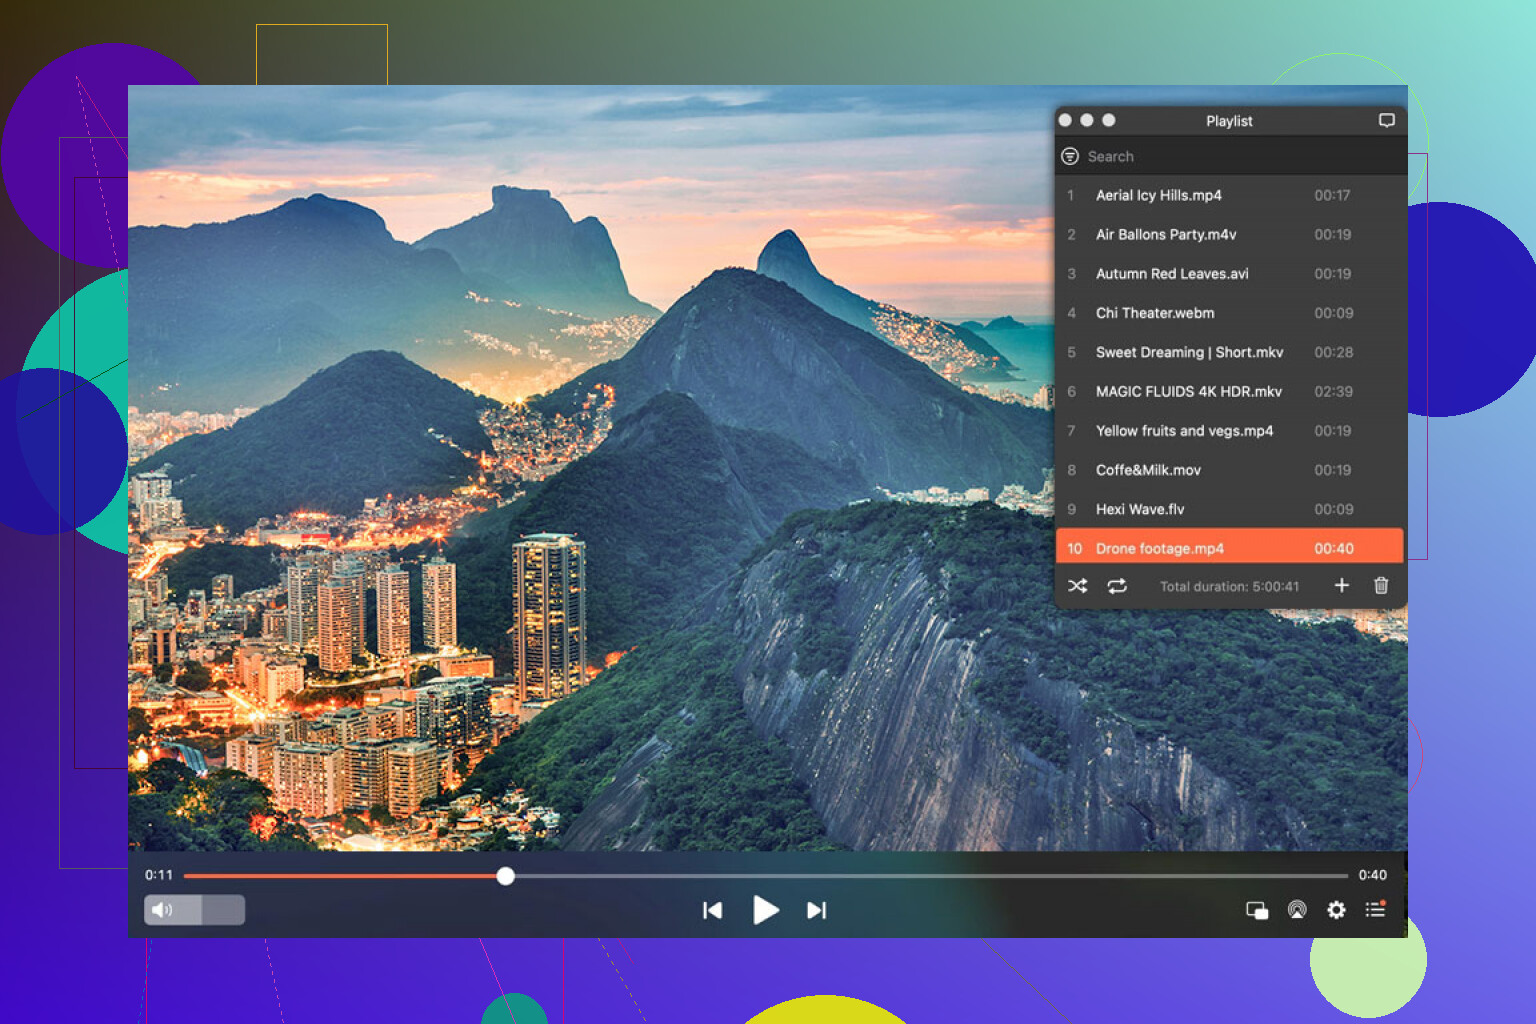
Task: Choose Coffe&Milk.mov from the playlist
Action: click(x=1148, y=470)
